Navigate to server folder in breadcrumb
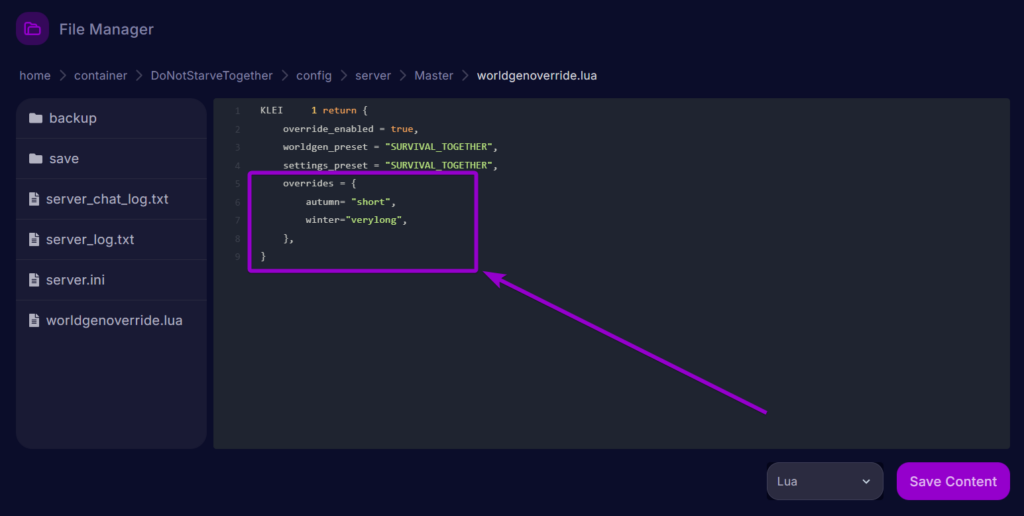This screenshot has width=1024, height=516. [373, 76]
